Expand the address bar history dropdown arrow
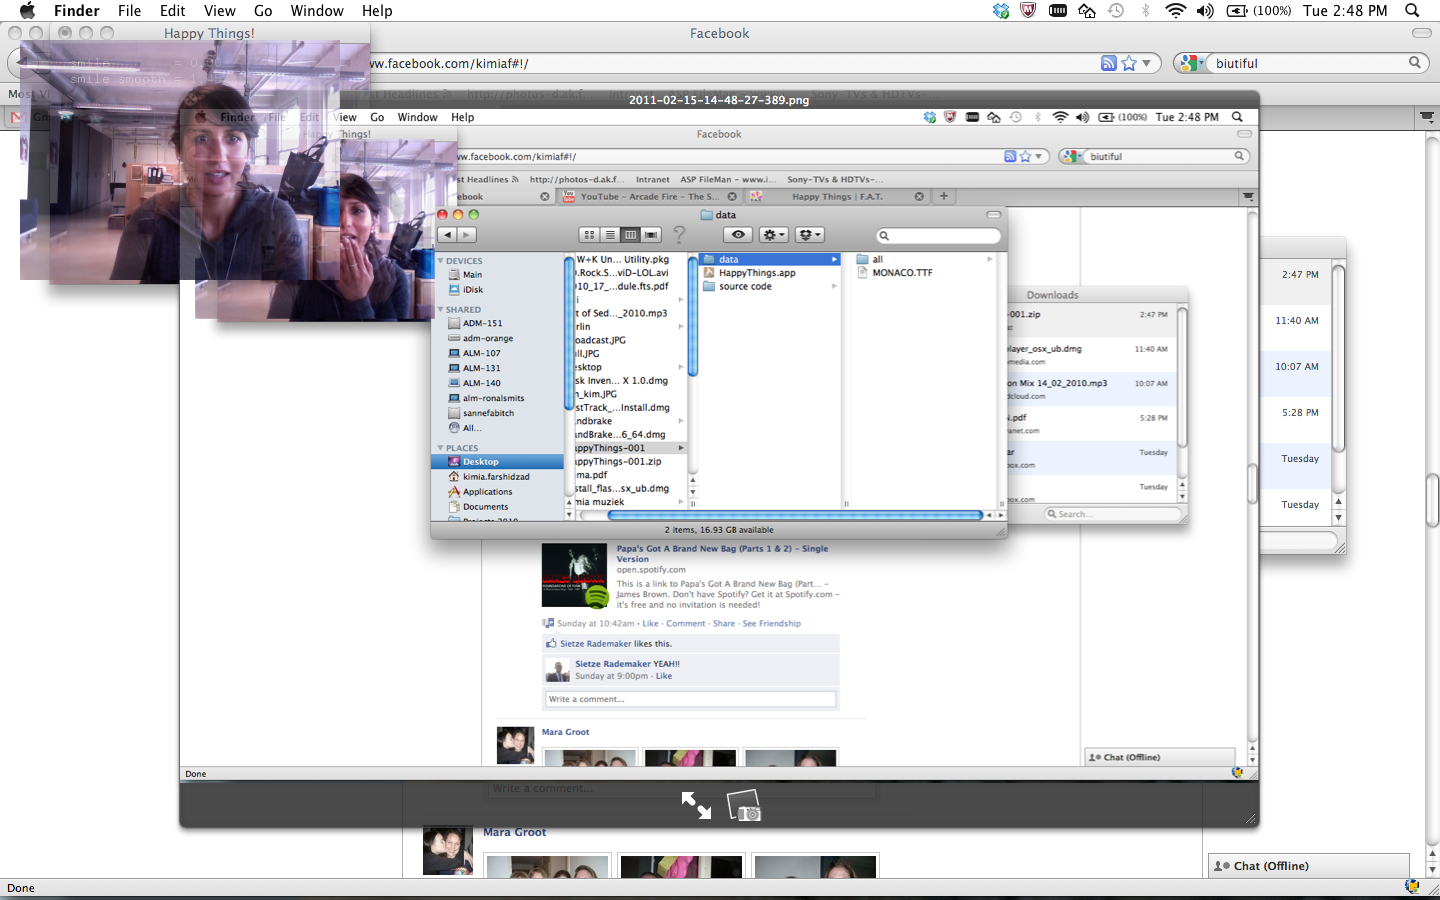 [1147, 63]
